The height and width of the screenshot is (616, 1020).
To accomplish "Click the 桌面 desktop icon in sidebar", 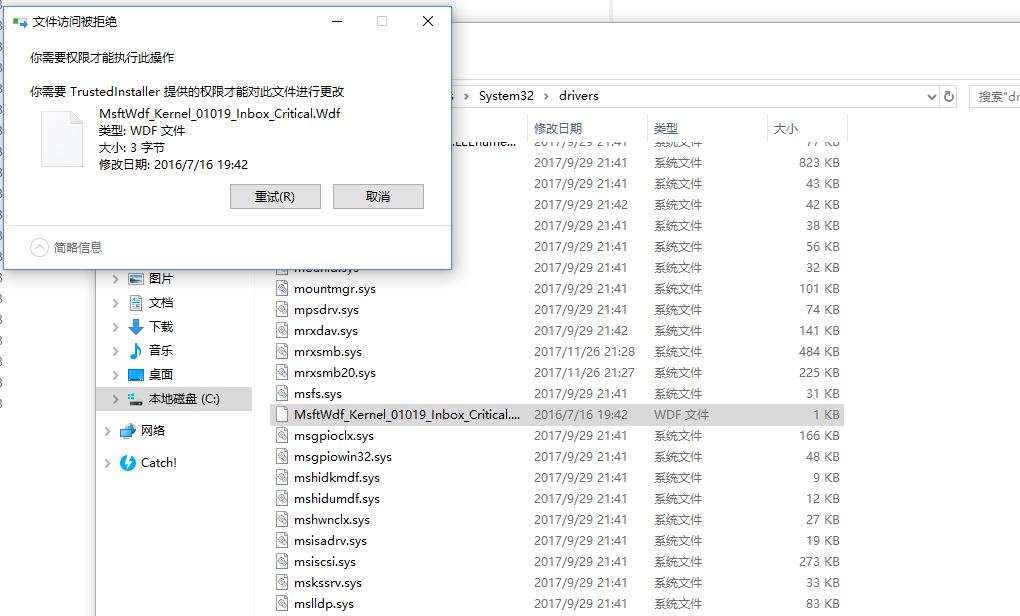I will 136,375.
